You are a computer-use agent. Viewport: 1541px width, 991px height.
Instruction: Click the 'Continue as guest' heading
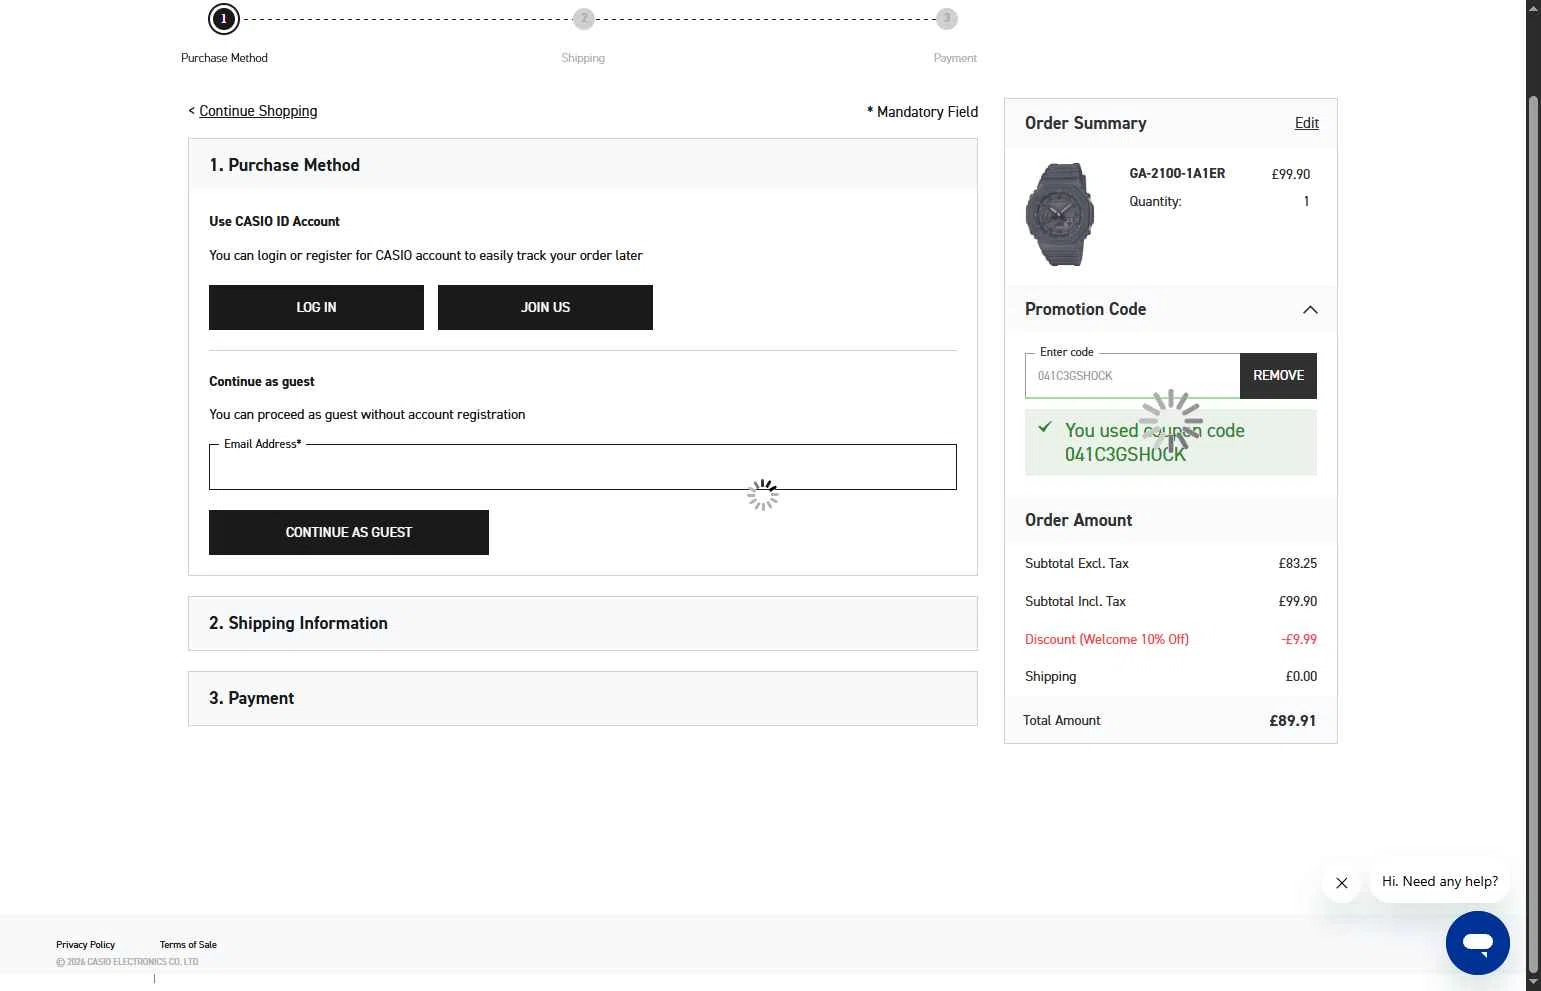click(261, 381)
